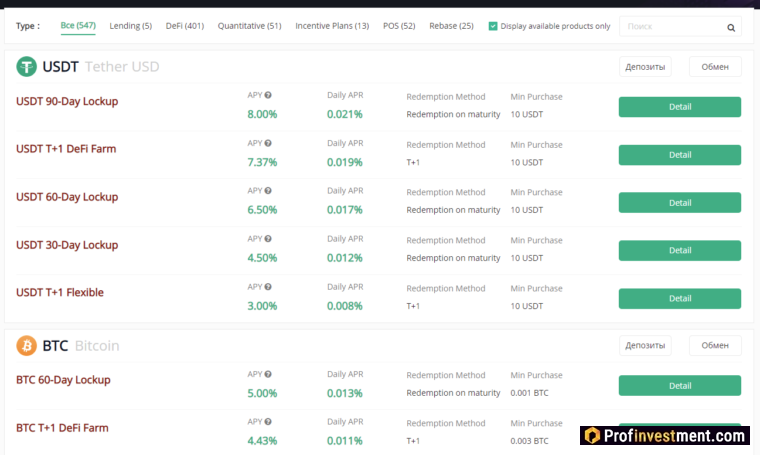Uncheck Display available products only
Image resolution: width=760 pixels, height=455 pixels.
click(493, 26)
